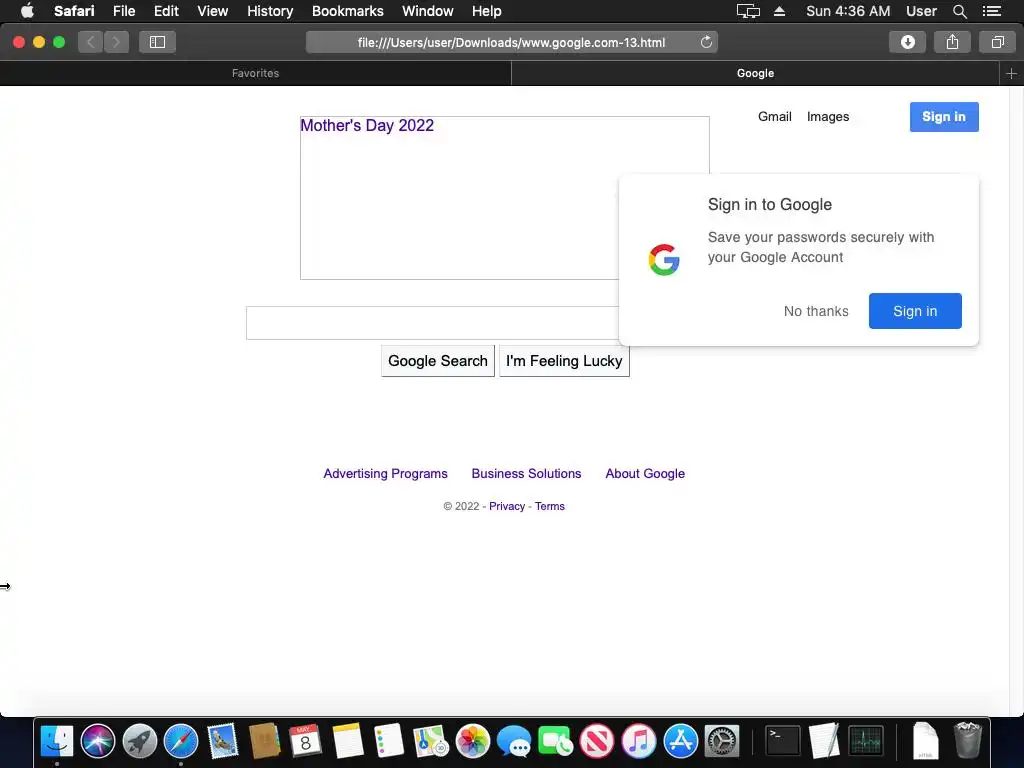Open the Contacts book in the Dock

[x=264, y=741]
